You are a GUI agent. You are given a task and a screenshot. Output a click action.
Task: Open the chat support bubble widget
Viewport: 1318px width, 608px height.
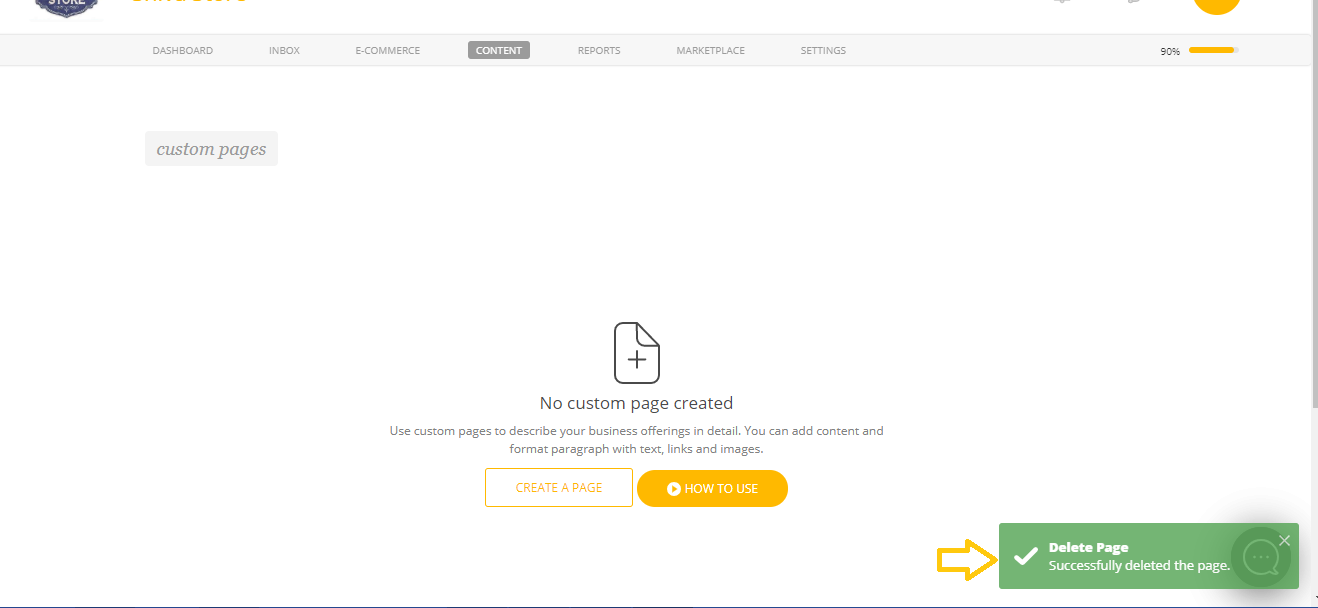coord(1262,556)
